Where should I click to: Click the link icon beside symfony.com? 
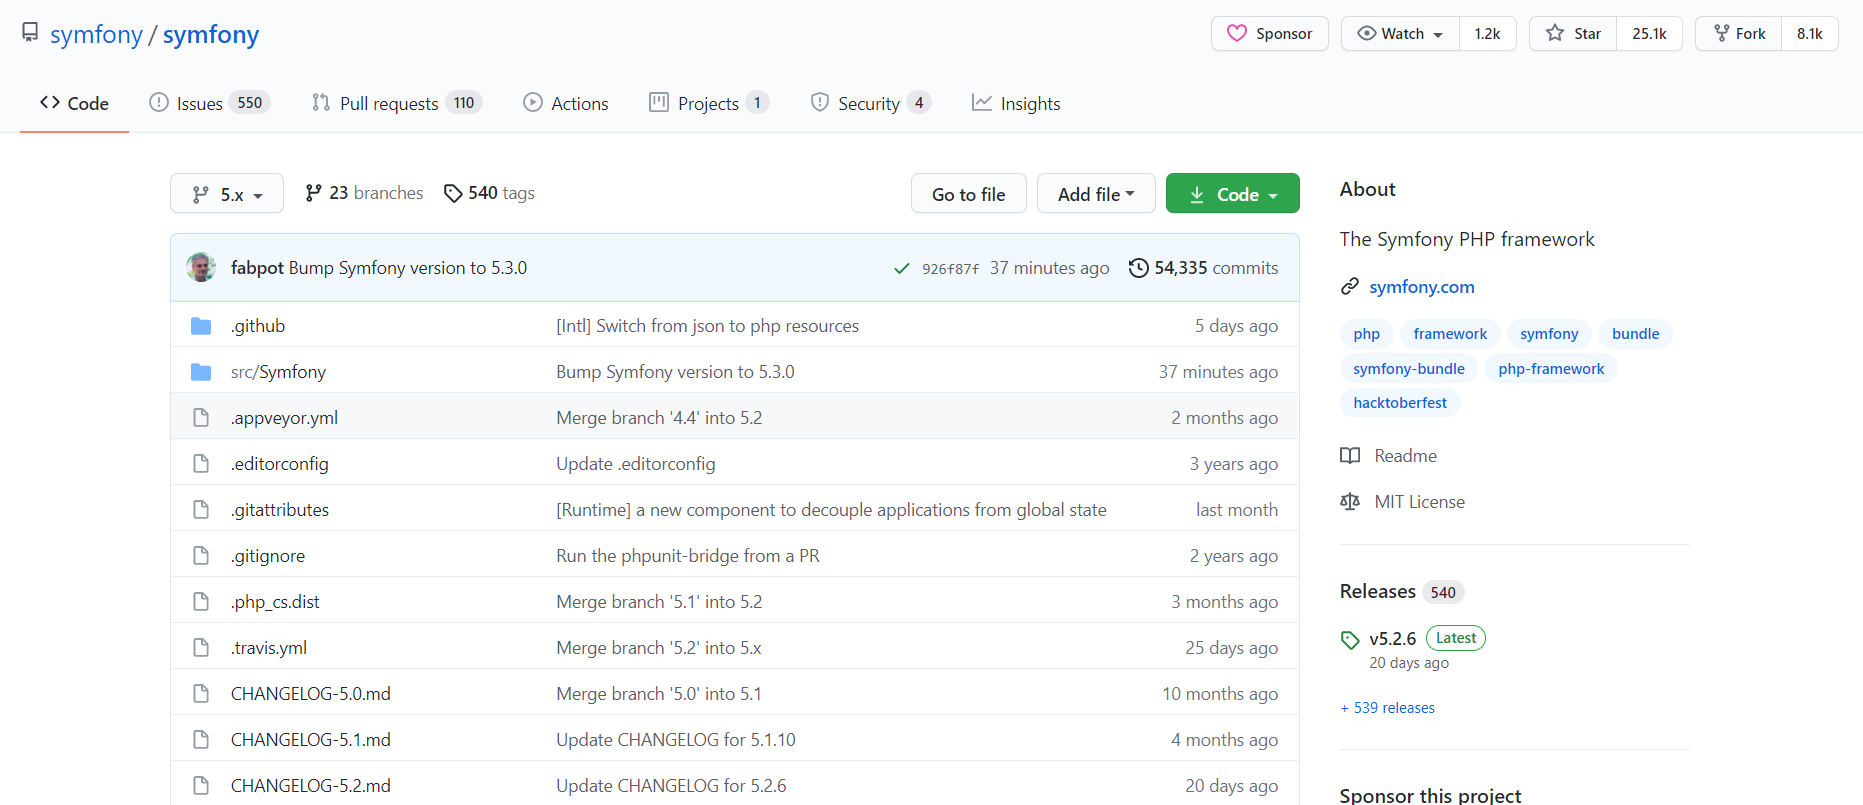[x=1350, y=287]
